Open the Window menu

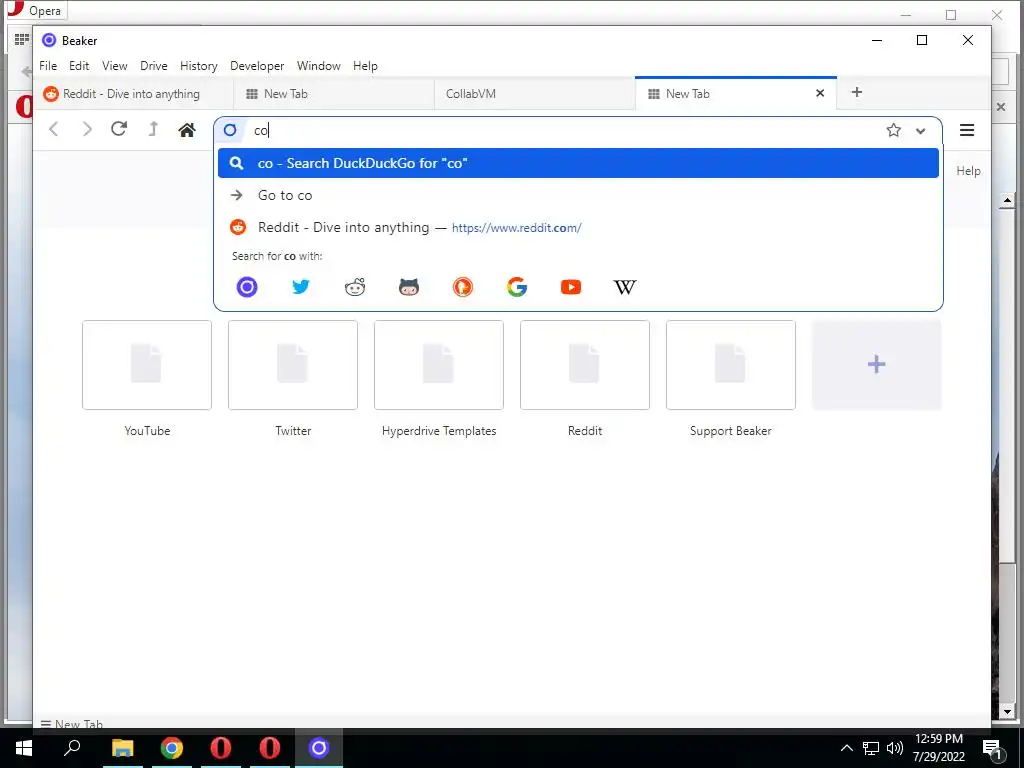[319, 66]
